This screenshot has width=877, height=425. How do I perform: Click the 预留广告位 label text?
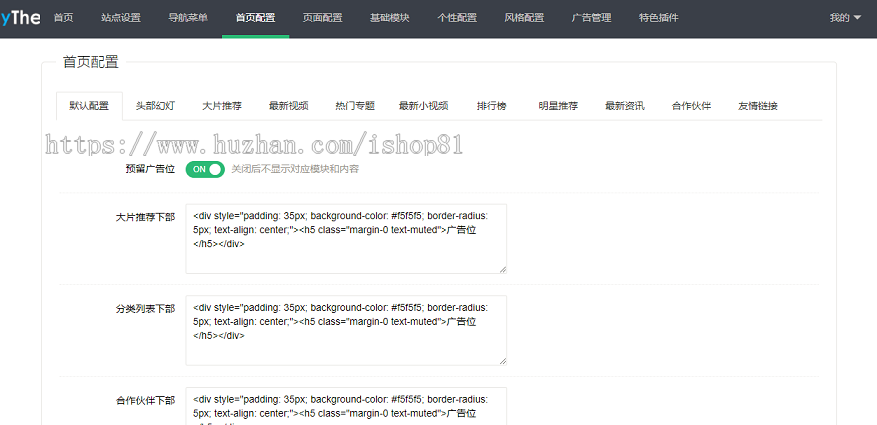coord(150,169)
